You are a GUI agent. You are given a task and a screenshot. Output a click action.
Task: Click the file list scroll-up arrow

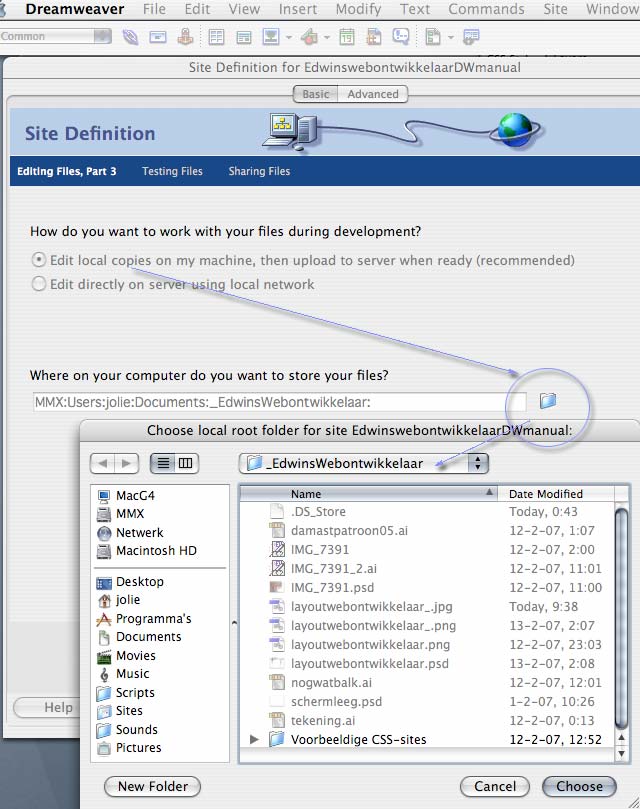(x=621, y=738)
